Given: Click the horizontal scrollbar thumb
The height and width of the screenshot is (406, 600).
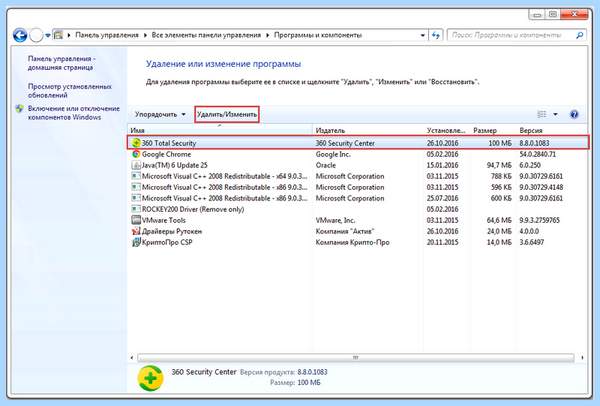Looking at the screenshot, I should pyautogui.click(x=355, y=358).
